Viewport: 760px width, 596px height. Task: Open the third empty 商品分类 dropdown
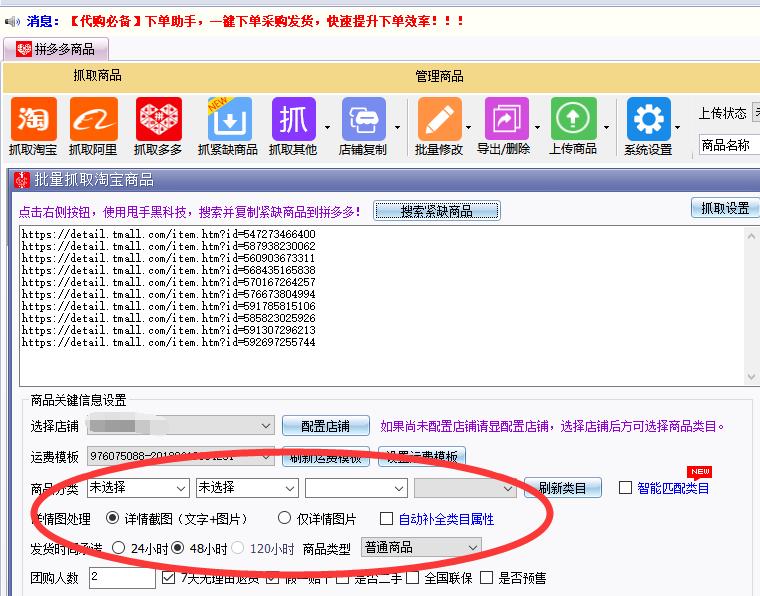(356, 488)
